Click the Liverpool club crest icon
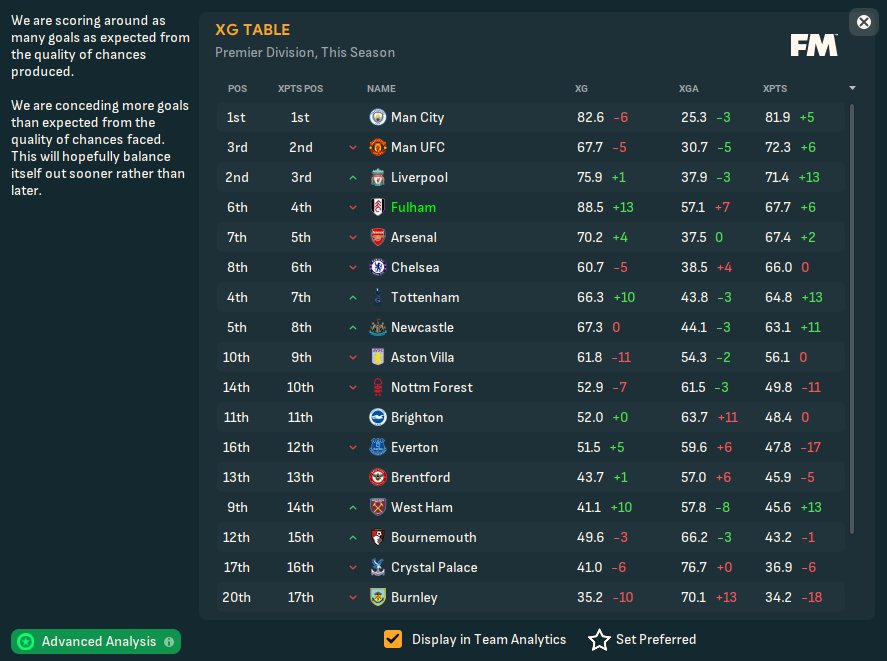 tap(378, 177)
